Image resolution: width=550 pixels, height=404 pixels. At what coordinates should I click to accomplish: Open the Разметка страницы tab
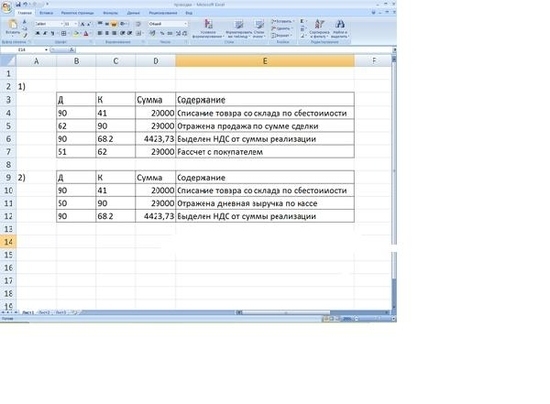[x=77, y=13]
